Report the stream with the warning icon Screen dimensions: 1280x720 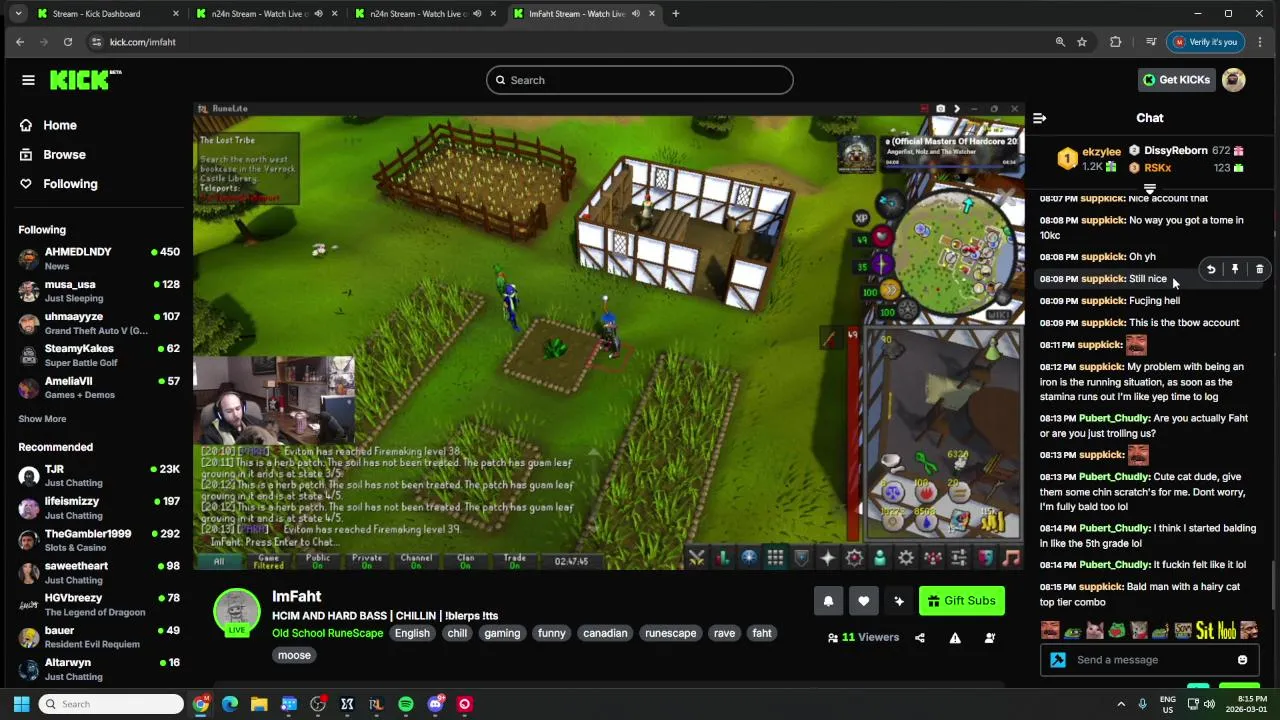click(x=955, y=638)
